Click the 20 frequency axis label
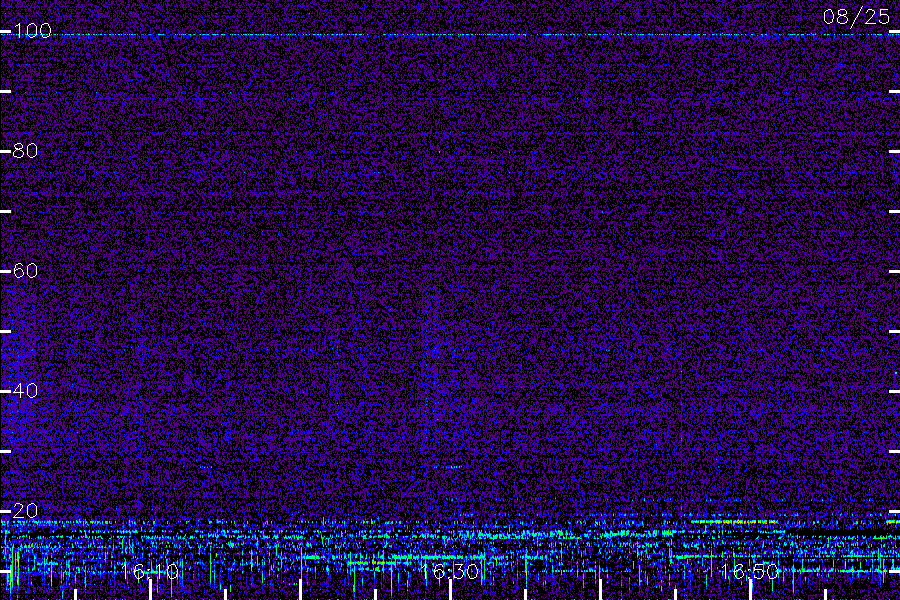This screenshot has width=900, height=600. pyautogui.click(x=25, y=510)
